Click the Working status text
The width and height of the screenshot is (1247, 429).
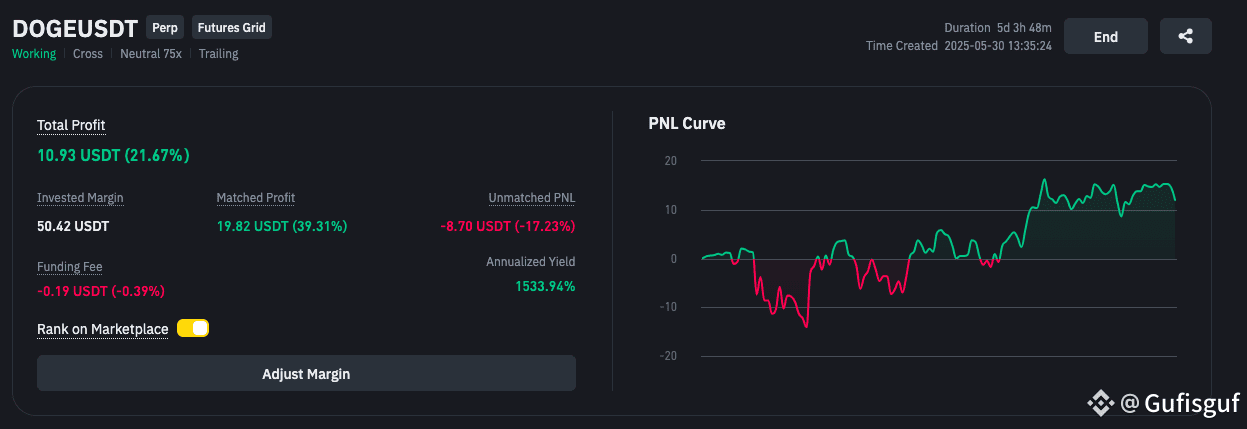coord(34,54)
